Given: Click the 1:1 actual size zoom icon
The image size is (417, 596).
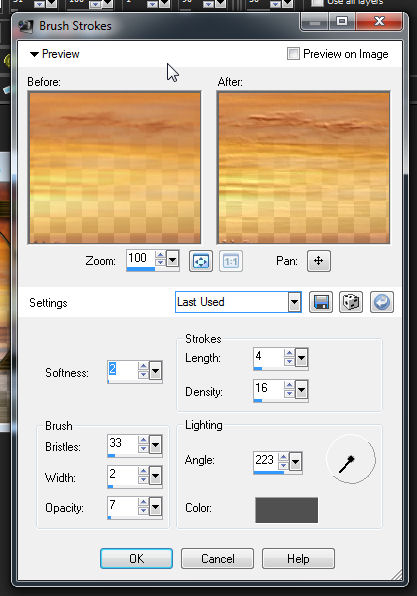Looking at the screenshot, I should (231, 261).
